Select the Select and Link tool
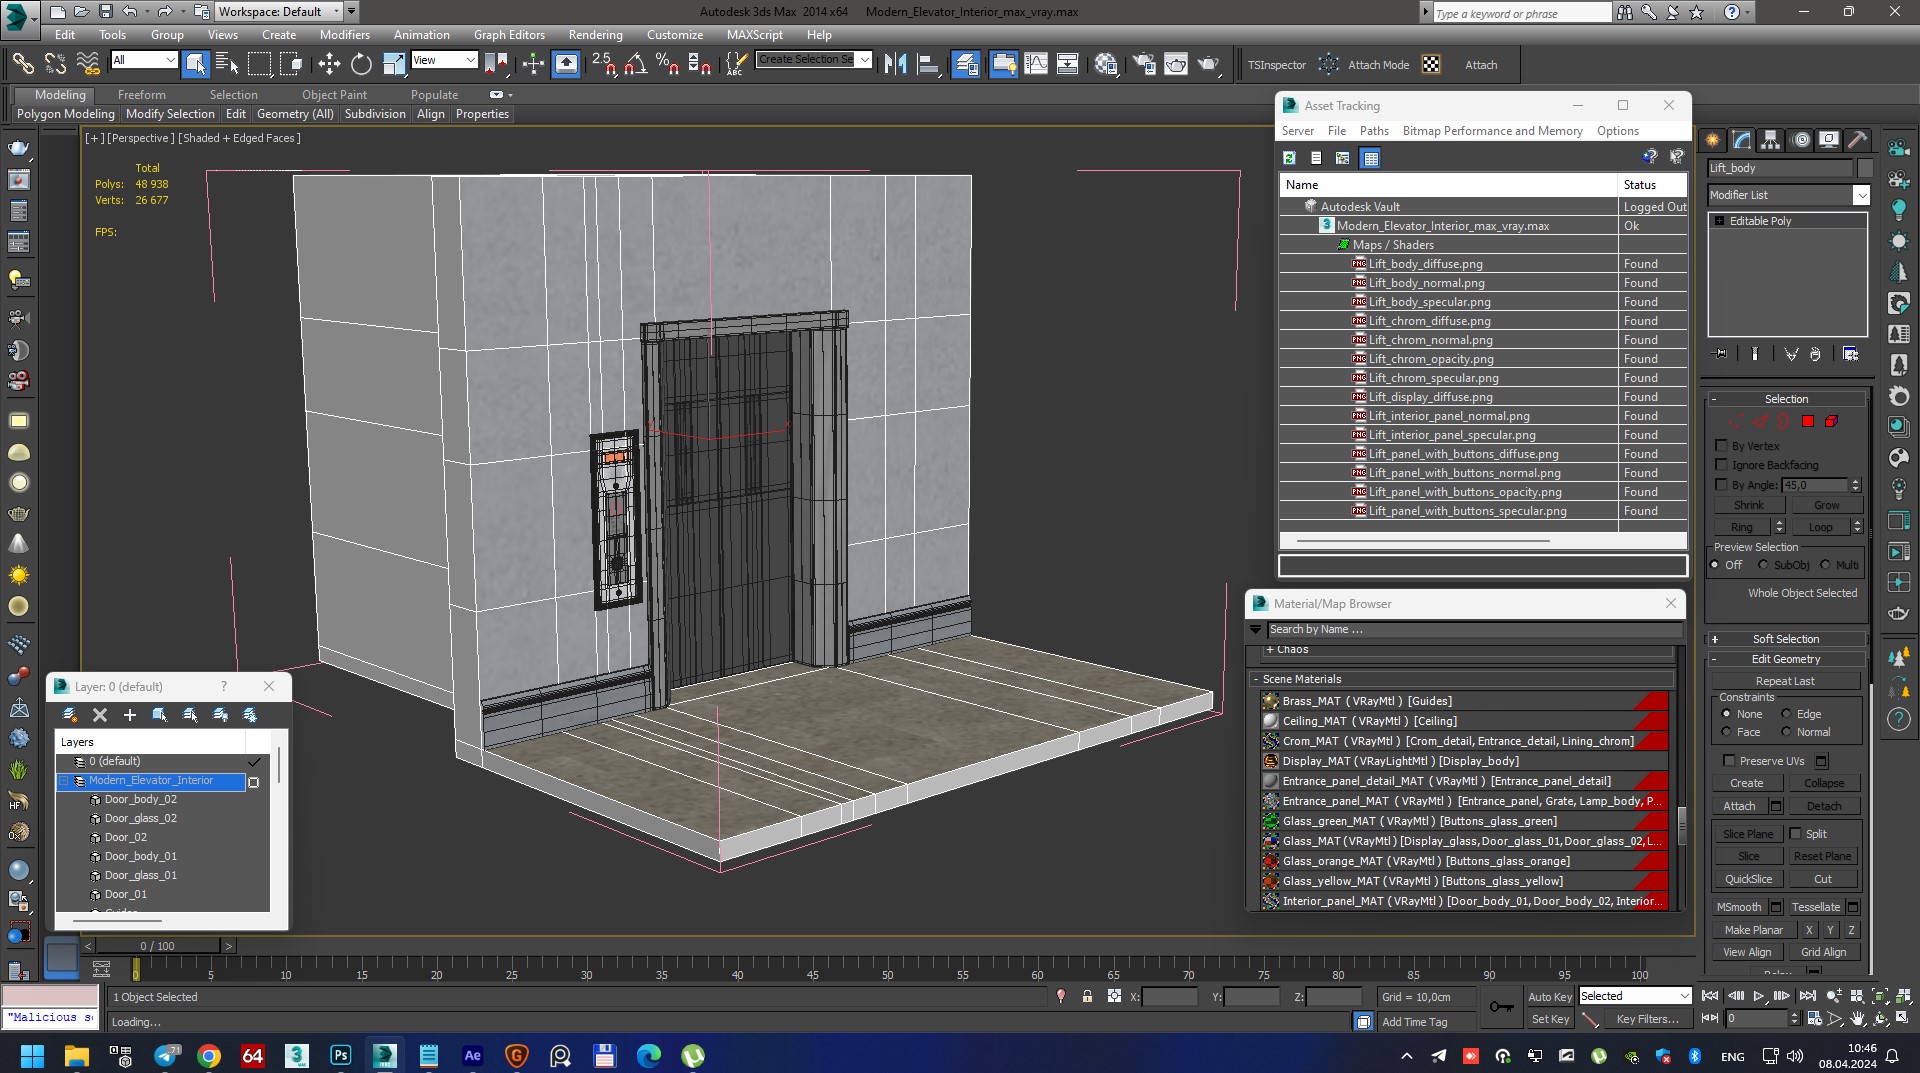The height and width of the screenshot is (1073, 1920). click(22, 64)
